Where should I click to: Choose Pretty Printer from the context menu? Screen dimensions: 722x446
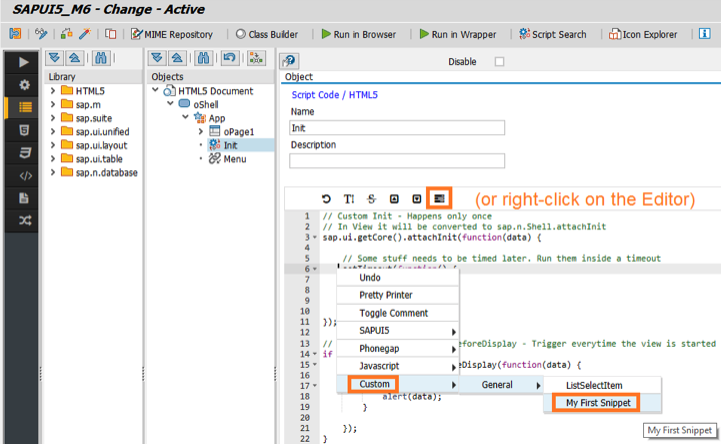pyautogui.click(x=398, y=295)
